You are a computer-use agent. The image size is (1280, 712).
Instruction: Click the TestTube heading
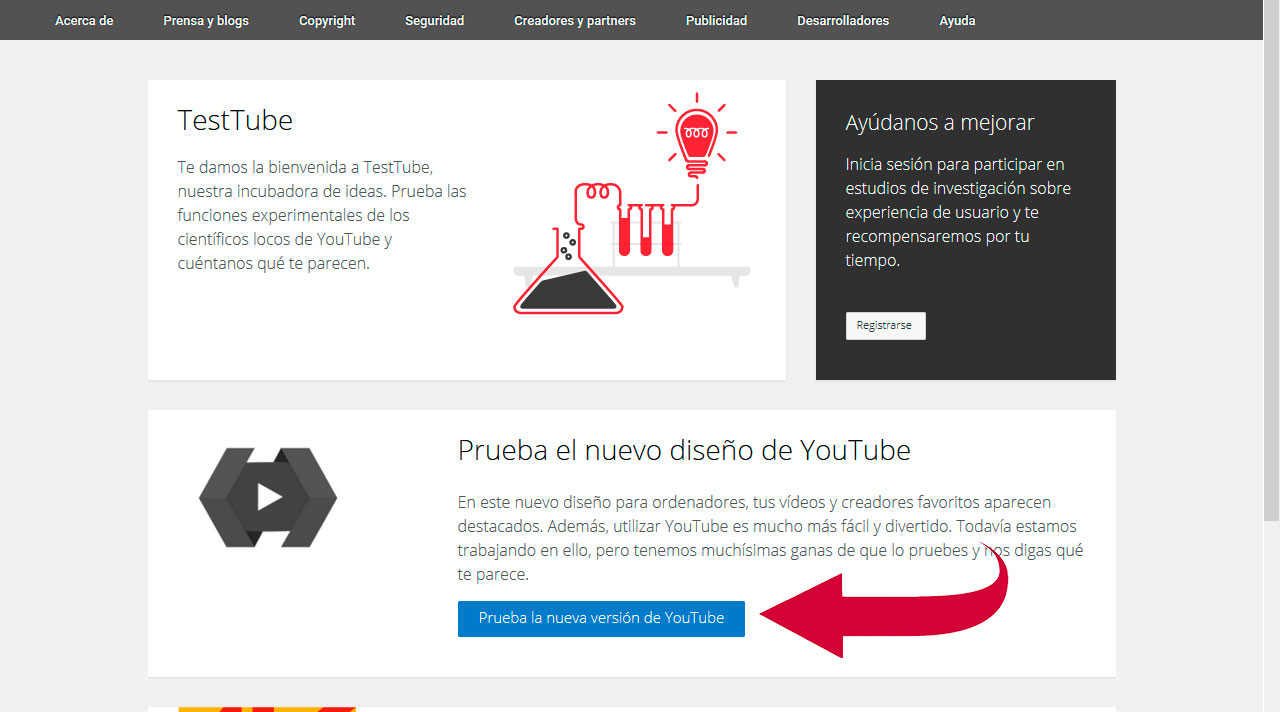click(235, 121)
